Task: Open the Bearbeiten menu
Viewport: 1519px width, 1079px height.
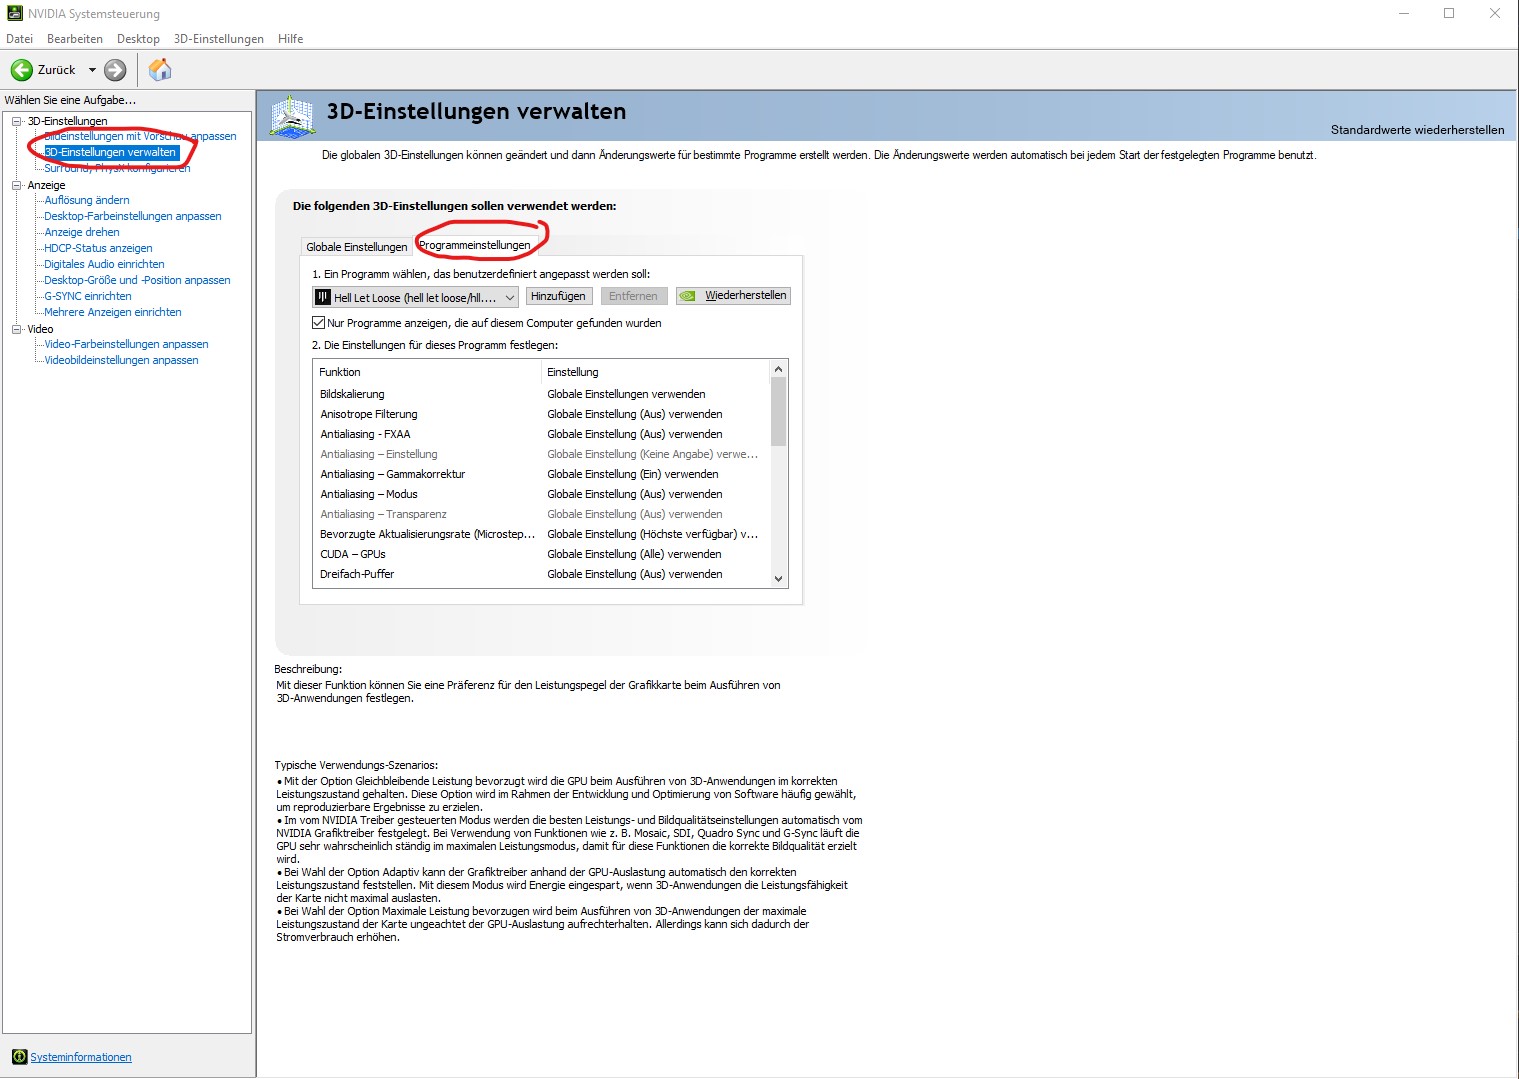Action: pos(75,39)
